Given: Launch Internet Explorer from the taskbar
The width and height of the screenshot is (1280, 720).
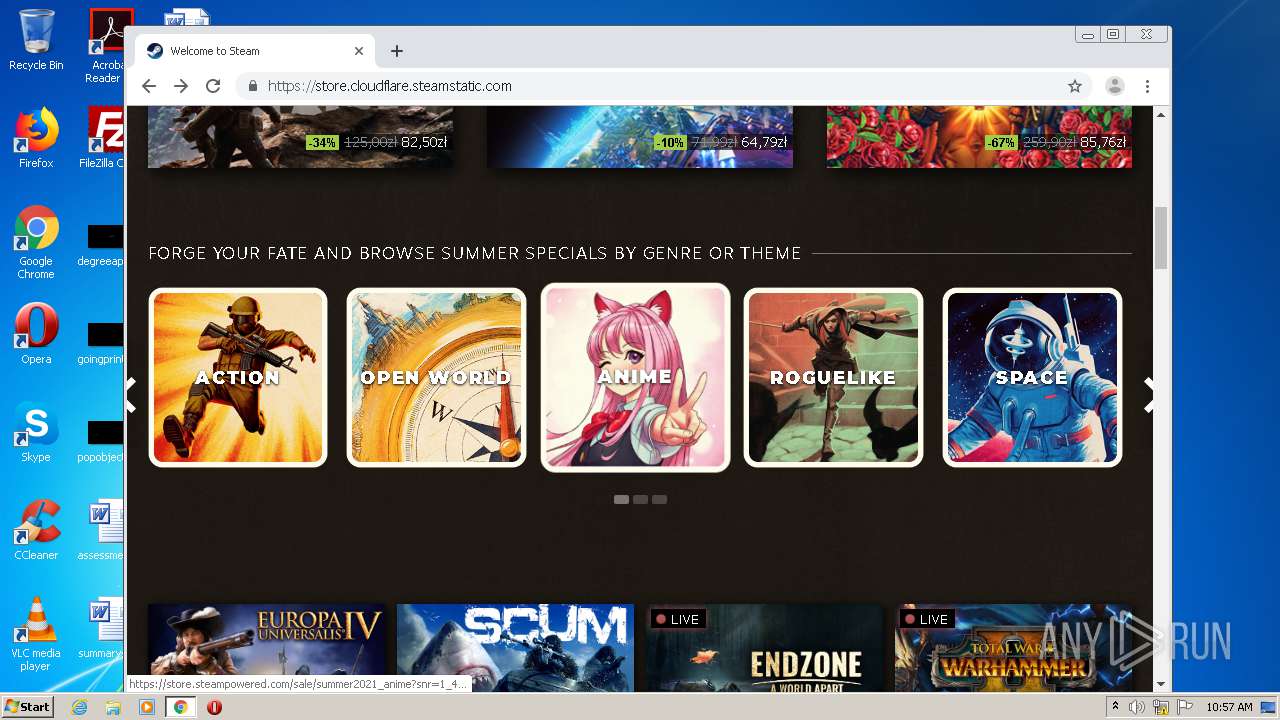Looking at the screenshot, I should point(79,707).
